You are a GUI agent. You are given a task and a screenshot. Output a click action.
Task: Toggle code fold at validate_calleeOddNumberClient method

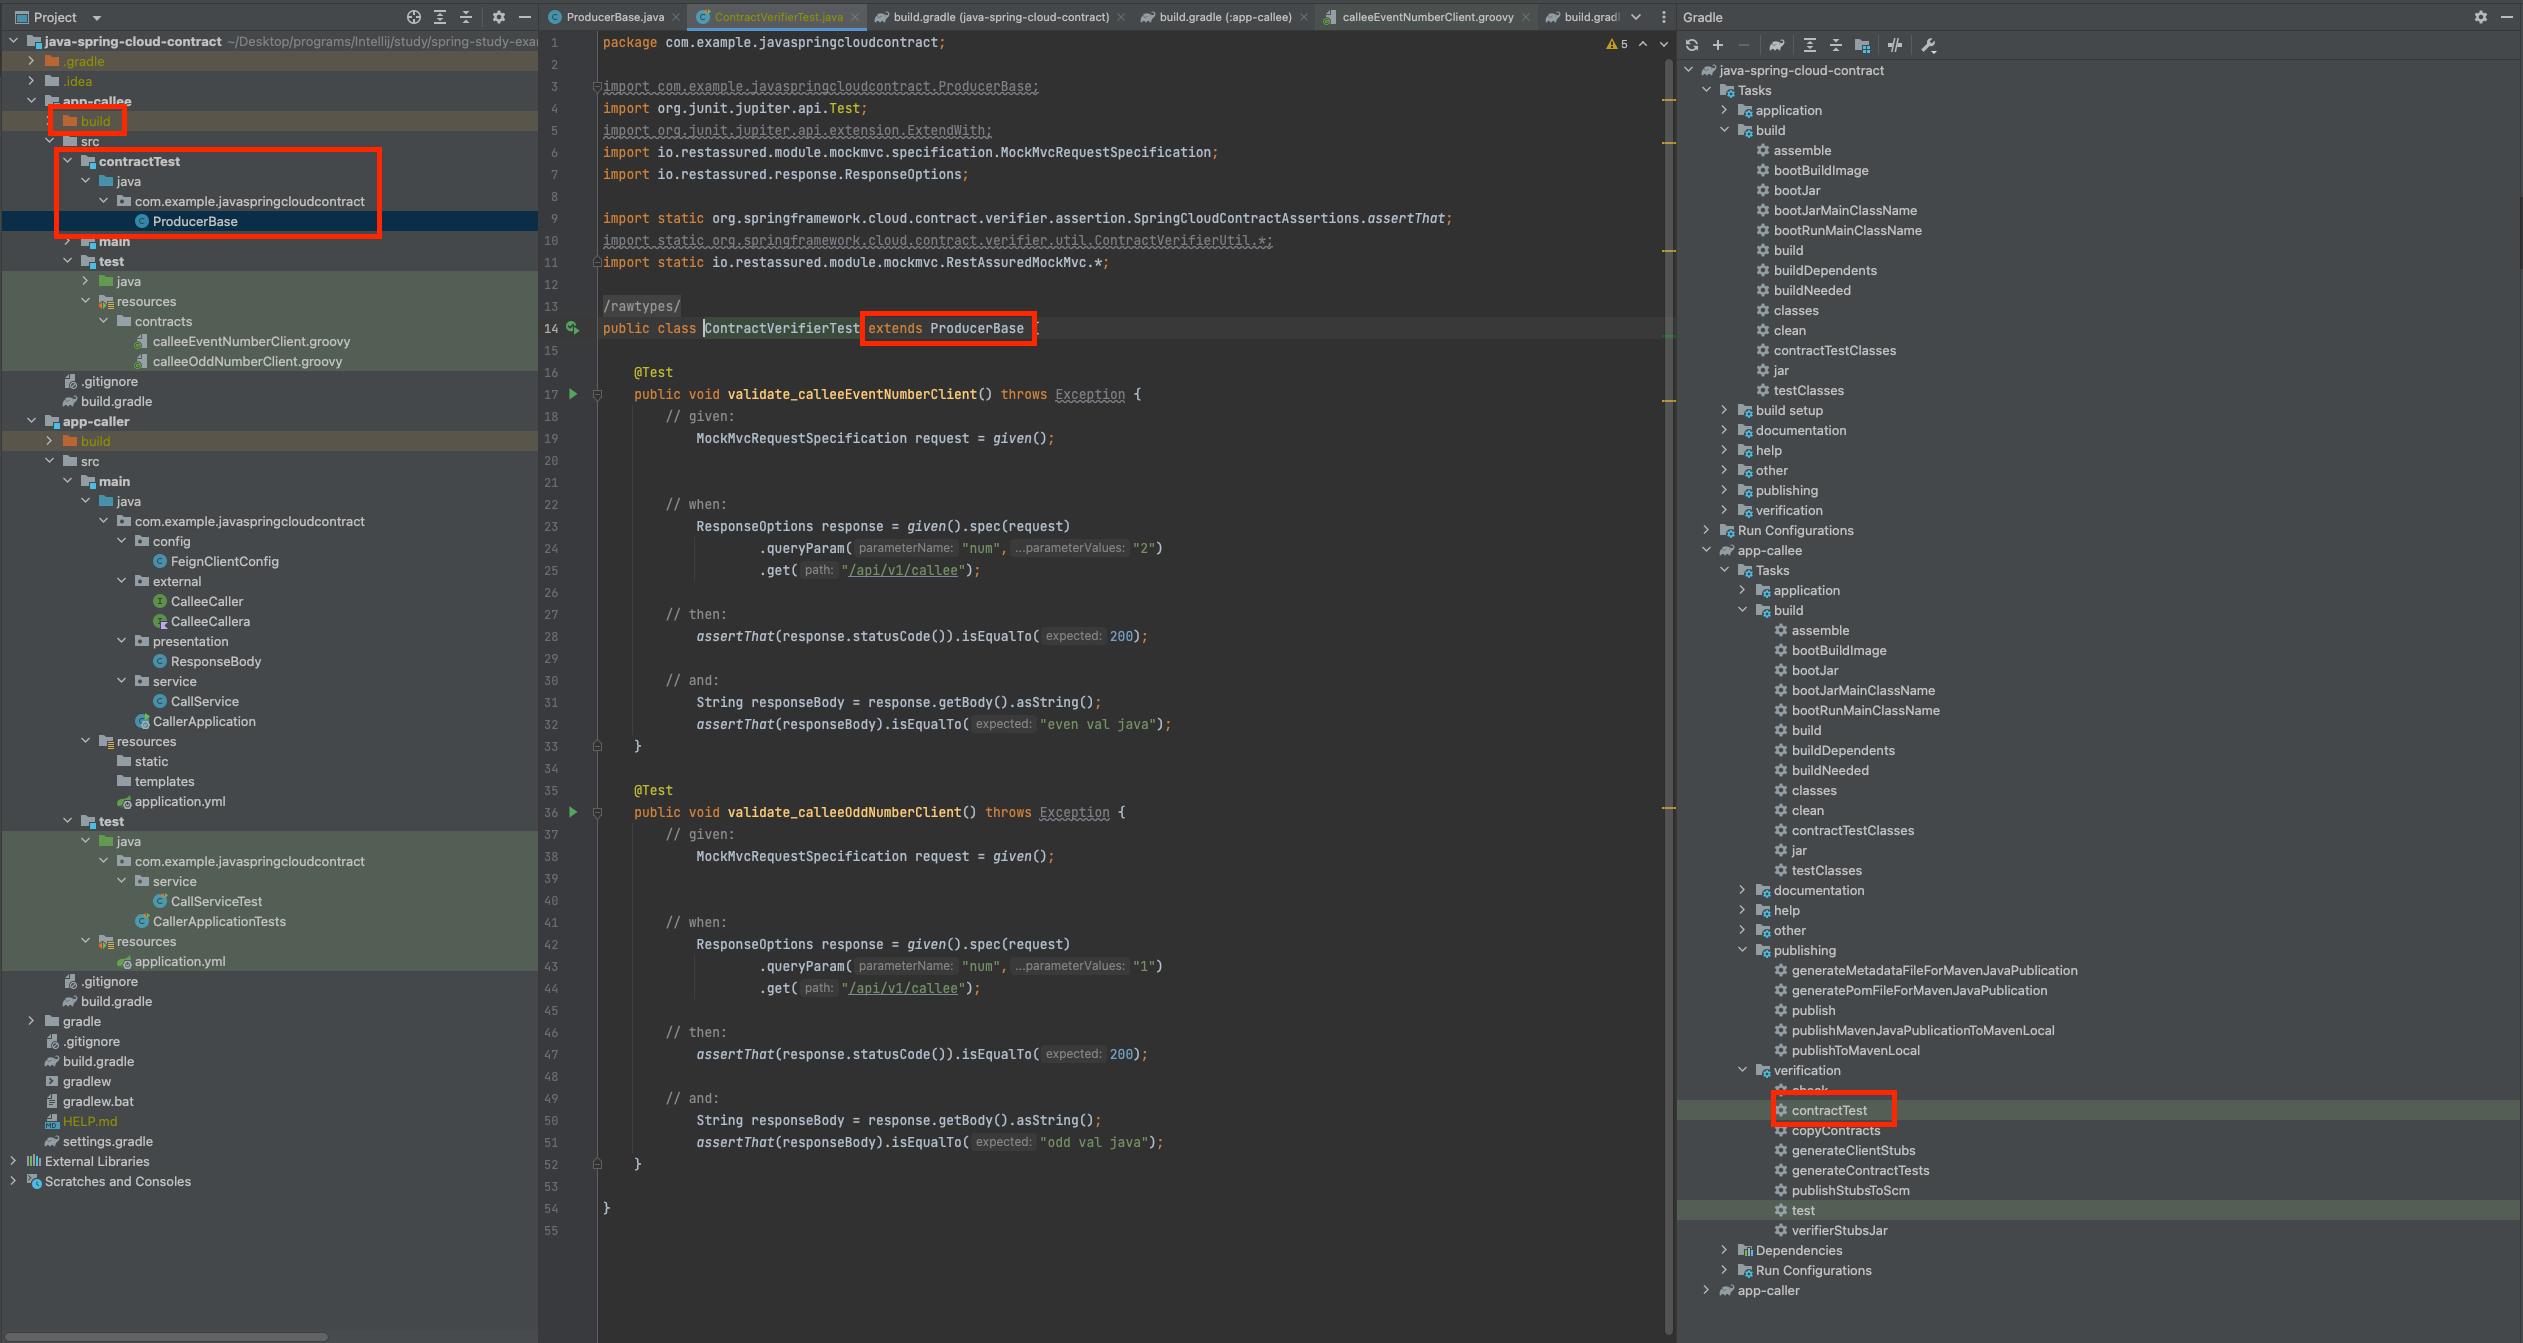597,812
